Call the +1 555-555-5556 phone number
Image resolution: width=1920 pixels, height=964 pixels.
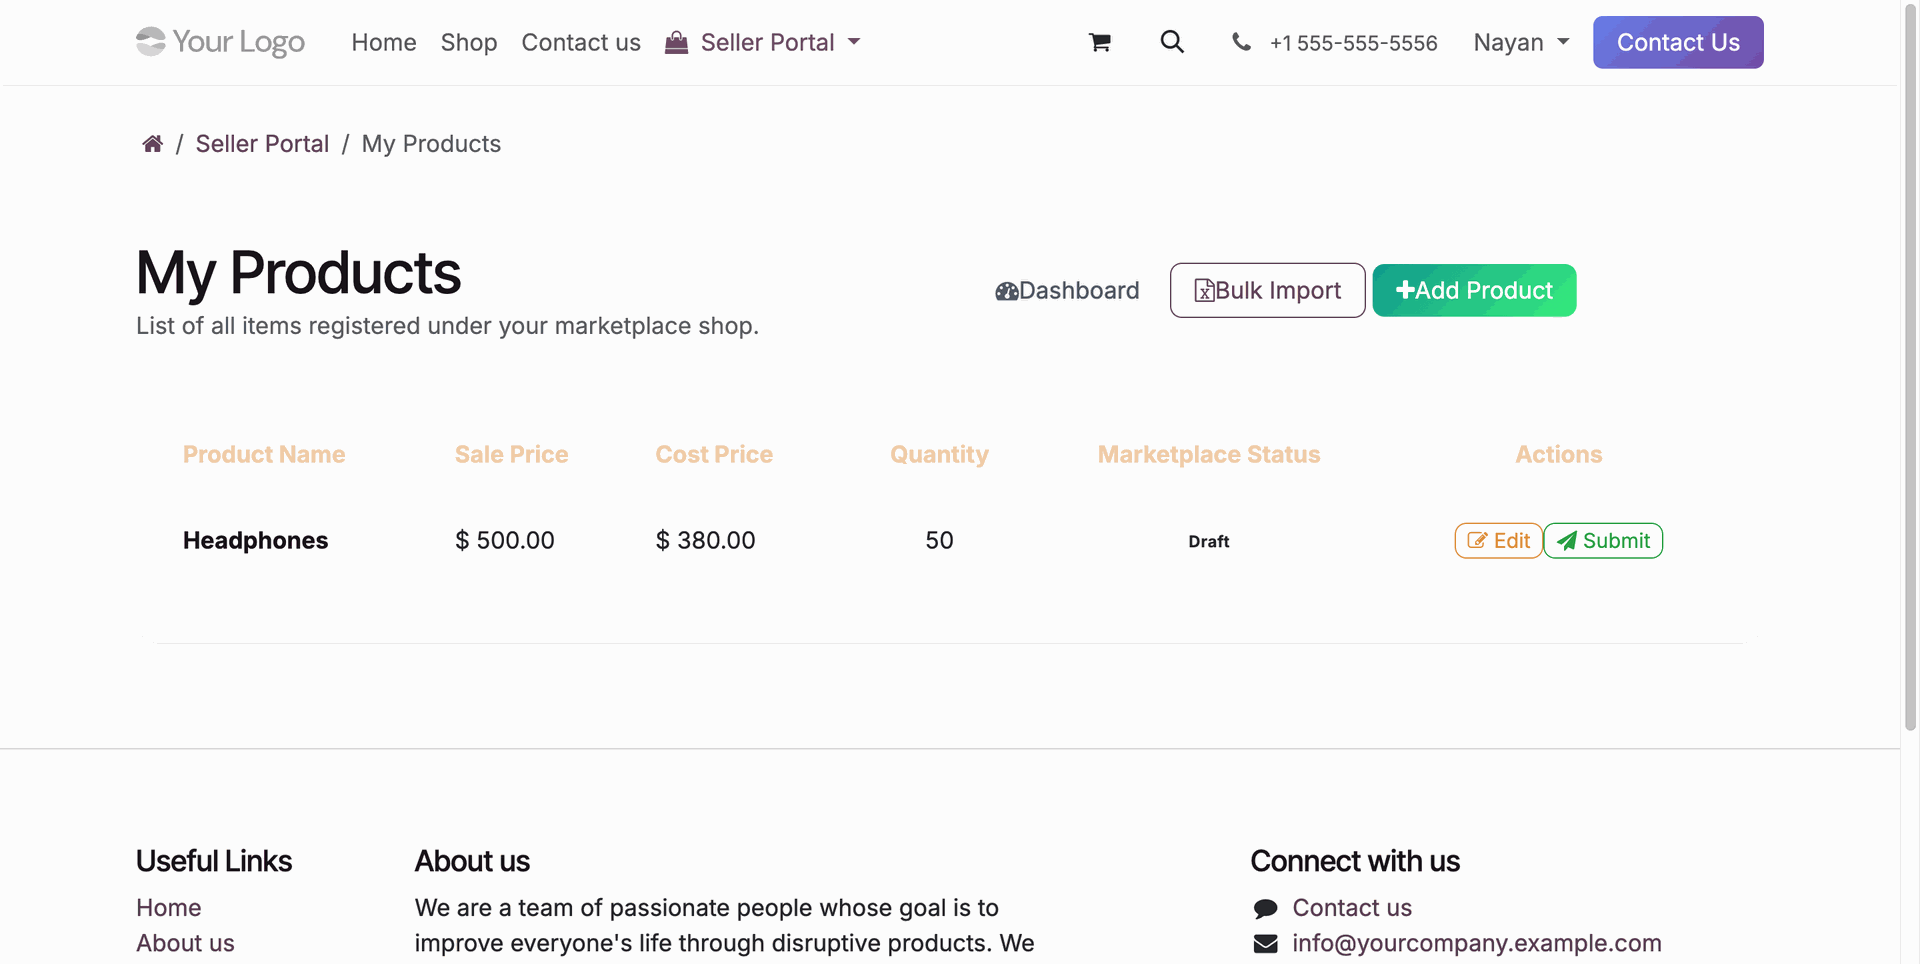pyautogui.click(x=1353, y=43)
